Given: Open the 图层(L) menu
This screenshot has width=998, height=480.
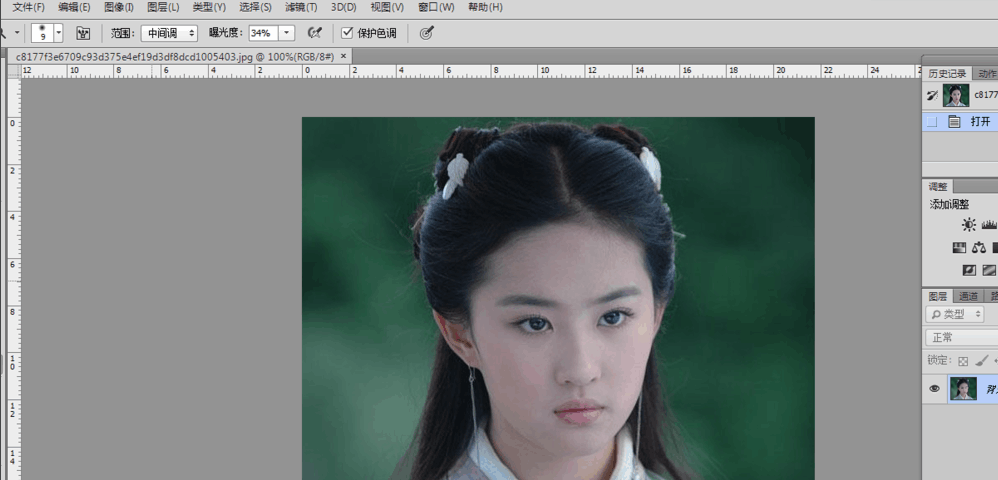Looking at the screenshot, I should [163, 7].
